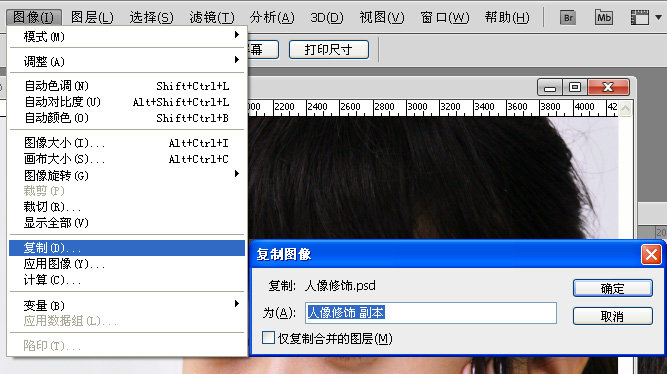Cancel the dialog with 取消 button

click(x=613, y=316)
